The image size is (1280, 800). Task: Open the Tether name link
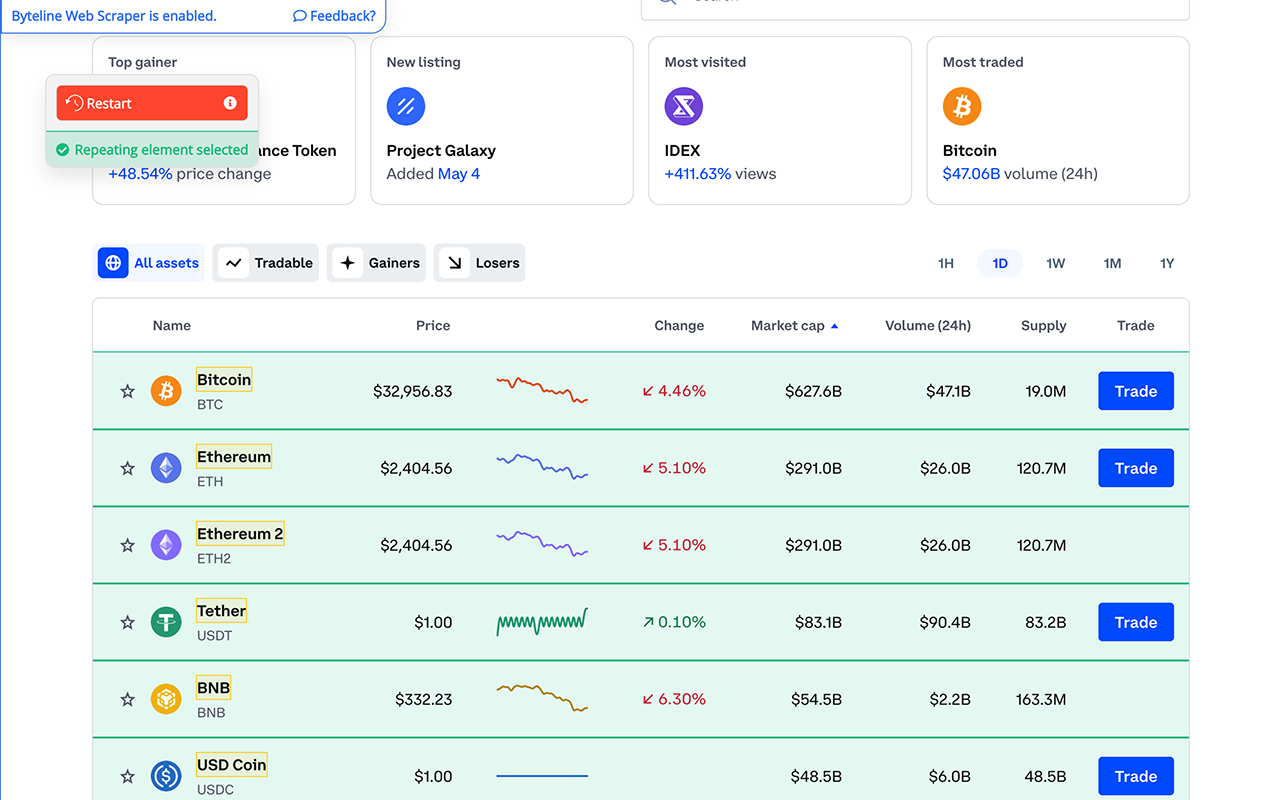pyautogui.click(x=221, y=611)
